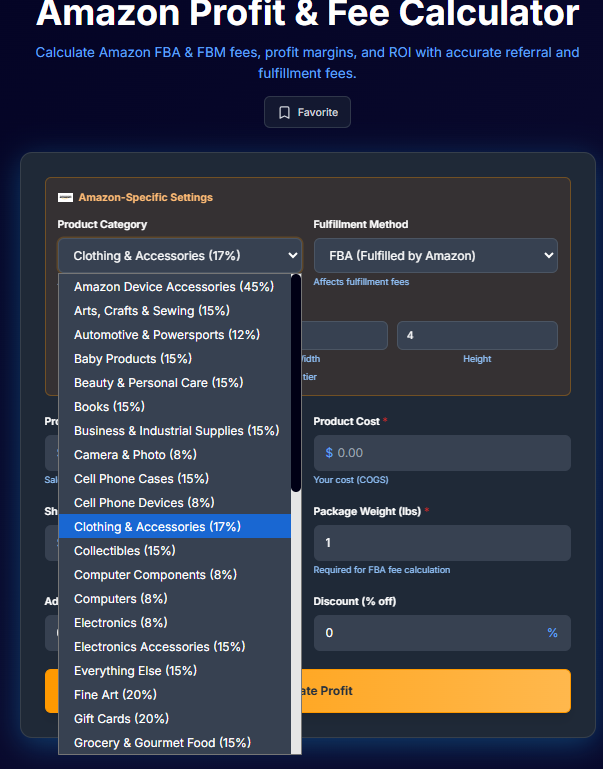Pick Electronics Accessories (15%)
603x769 pixels.
tap(175, 647)
